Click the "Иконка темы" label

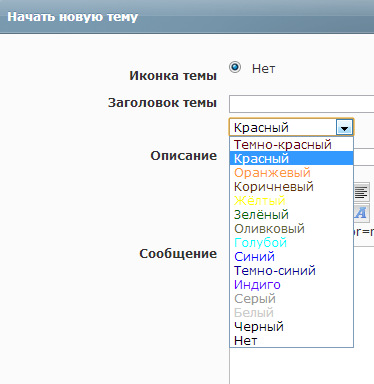click(173, 76)
